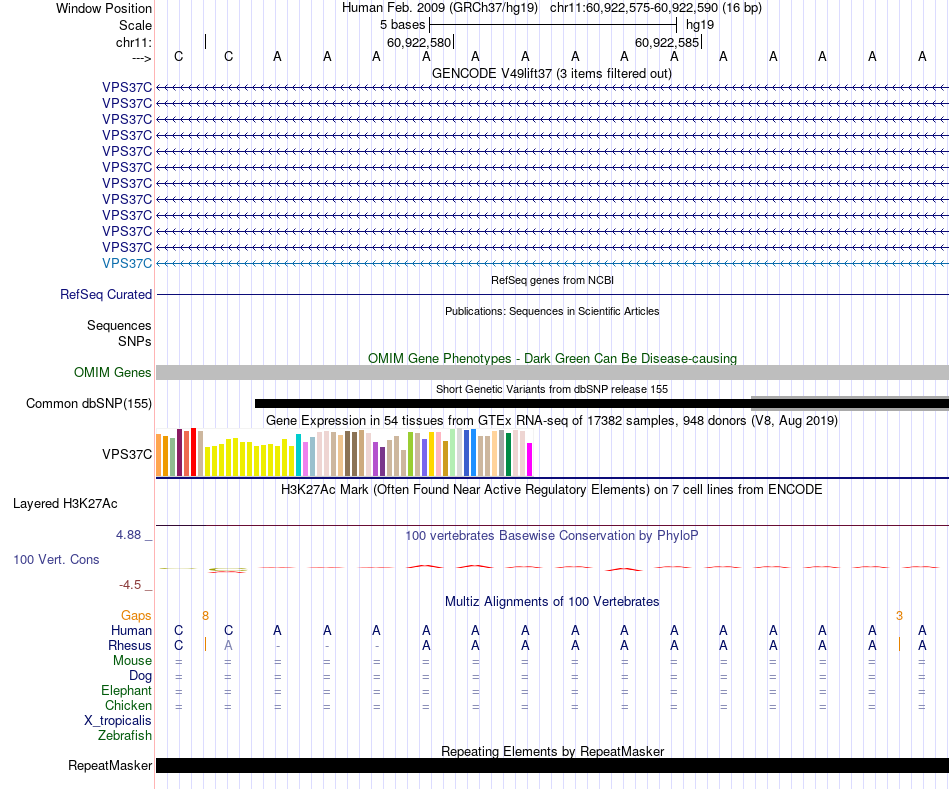Open 100 vertebrates Basewise Conservation title
Screen dimensions: 950x789
(x=552, y=536)
